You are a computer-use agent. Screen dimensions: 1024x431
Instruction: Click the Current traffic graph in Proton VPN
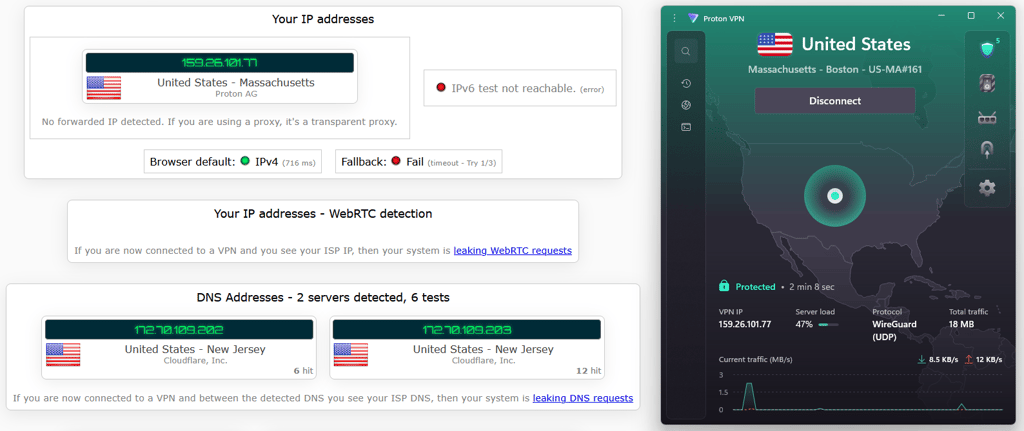click(x=867, y=392)
